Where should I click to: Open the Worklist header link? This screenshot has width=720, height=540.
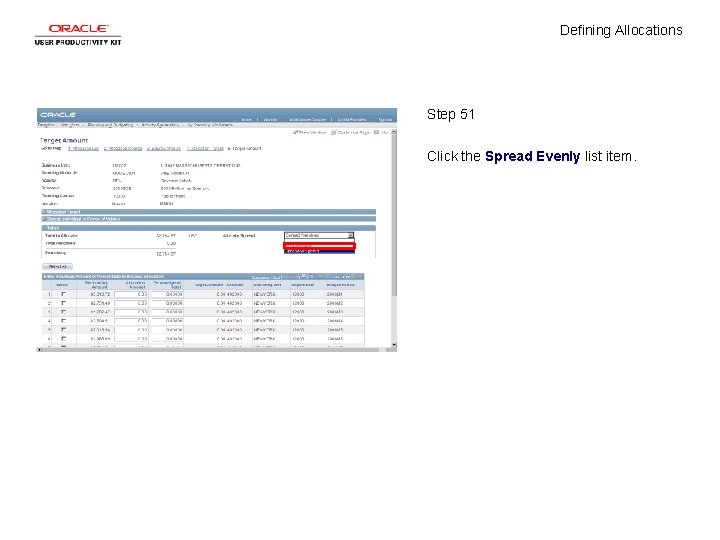[x=270, y=120]
